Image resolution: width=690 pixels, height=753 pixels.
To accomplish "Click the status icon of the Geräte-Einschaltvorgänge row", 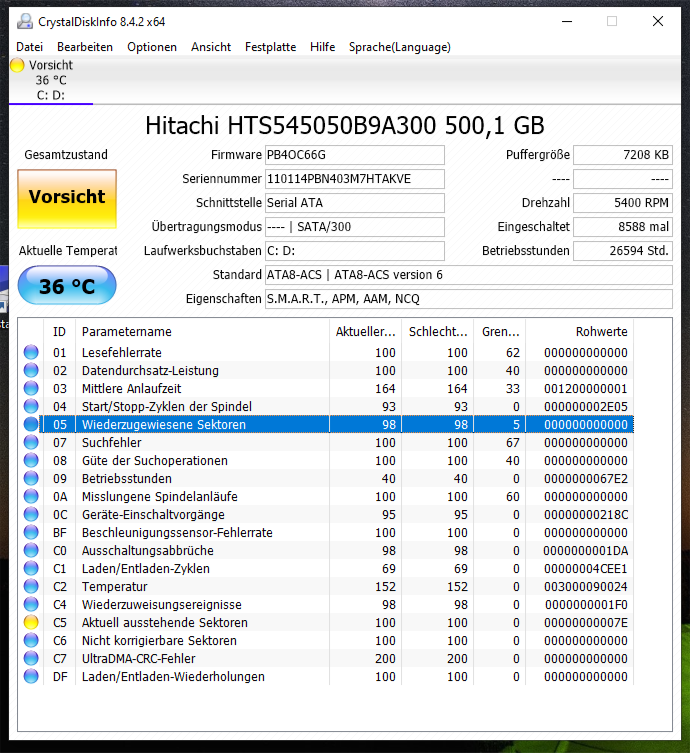I will tap(31, 514).
